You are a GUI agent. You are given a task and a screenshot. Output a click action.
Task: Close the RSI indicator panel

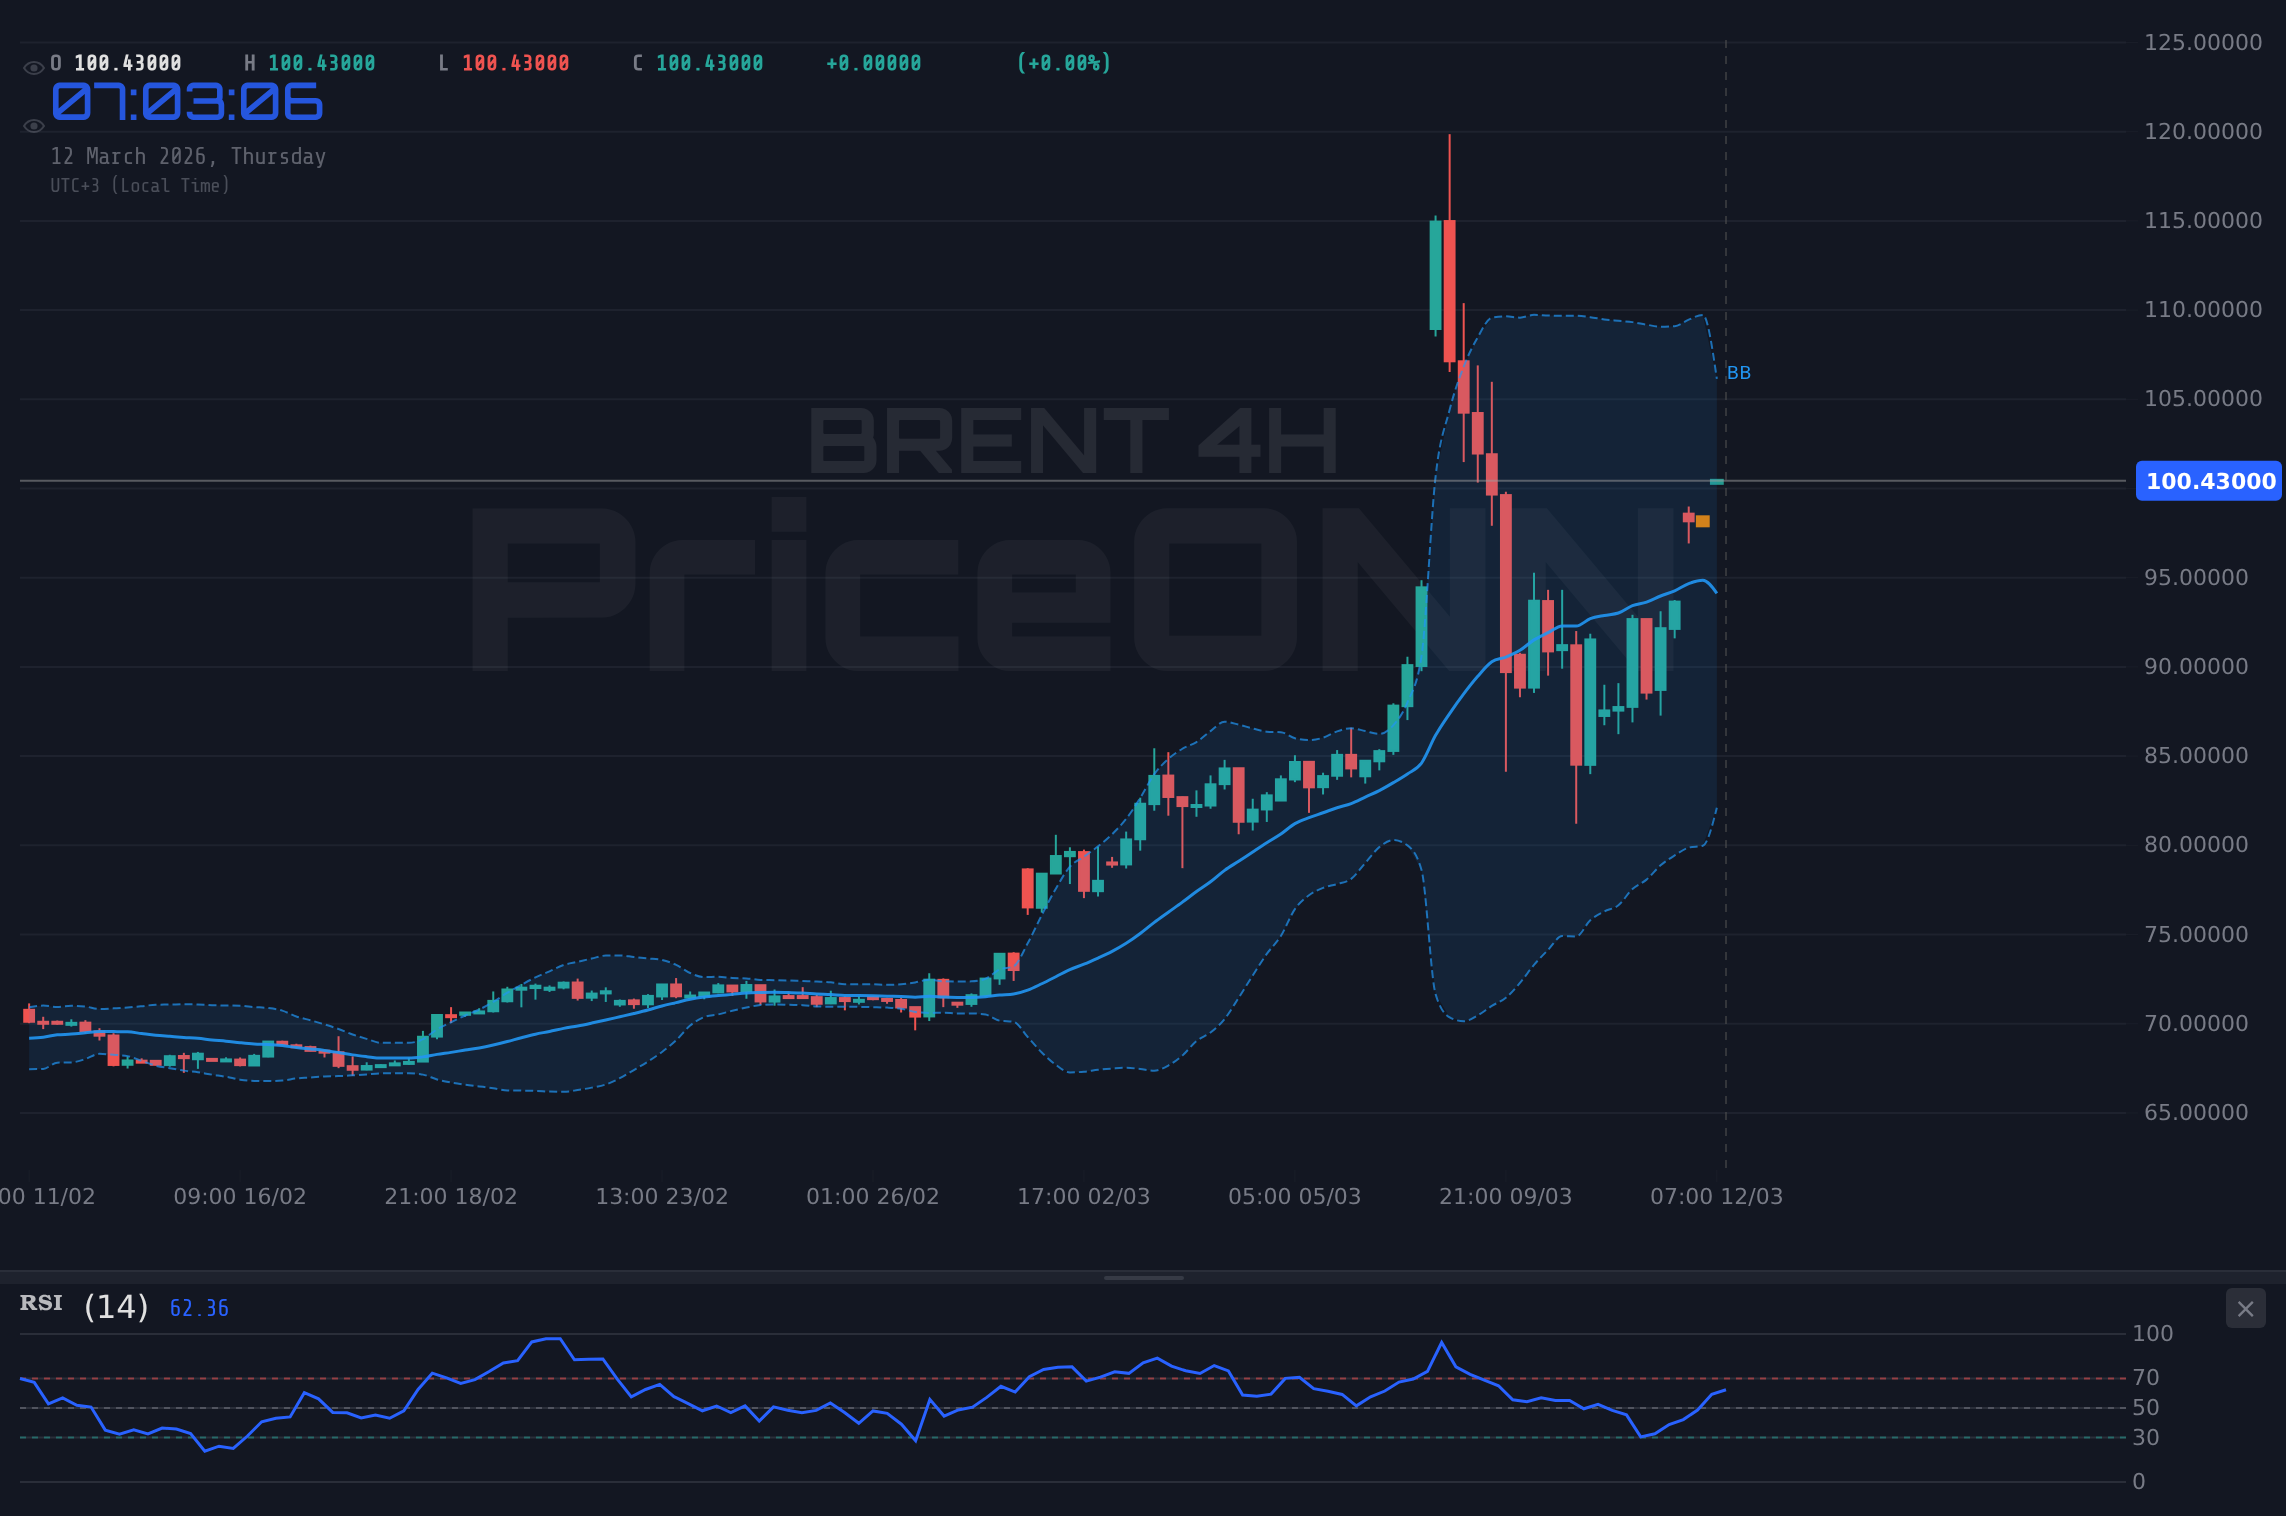pyautogui.click(x=2245, y=1309)
